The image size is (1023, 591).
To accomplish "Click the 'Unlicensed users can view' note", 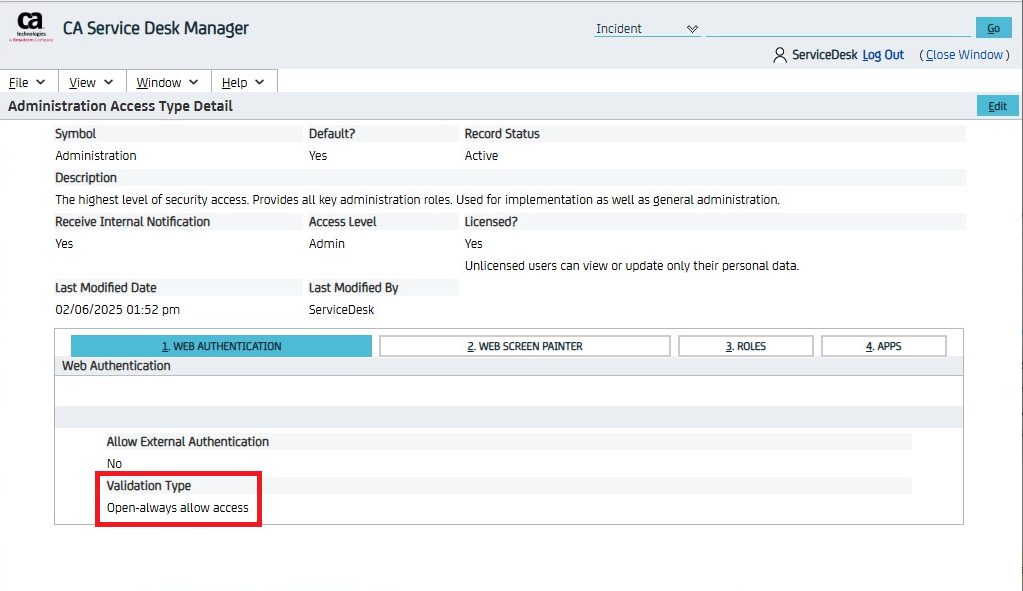I will [x=632, y=265].
